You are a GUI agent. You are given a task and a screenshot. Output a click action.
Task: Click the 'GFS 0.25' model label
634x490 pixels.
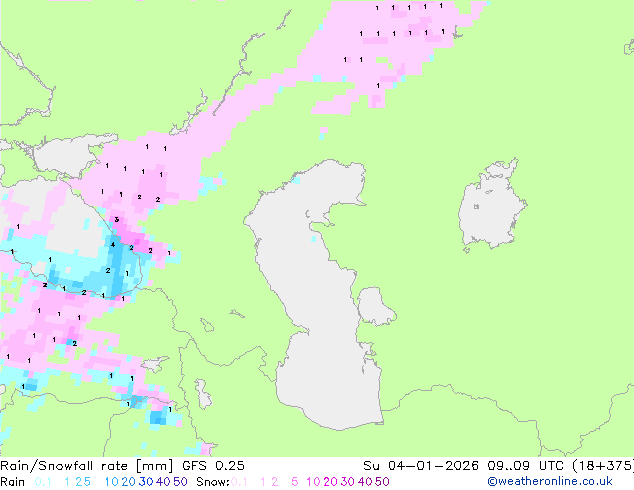[x=213, y=466]
